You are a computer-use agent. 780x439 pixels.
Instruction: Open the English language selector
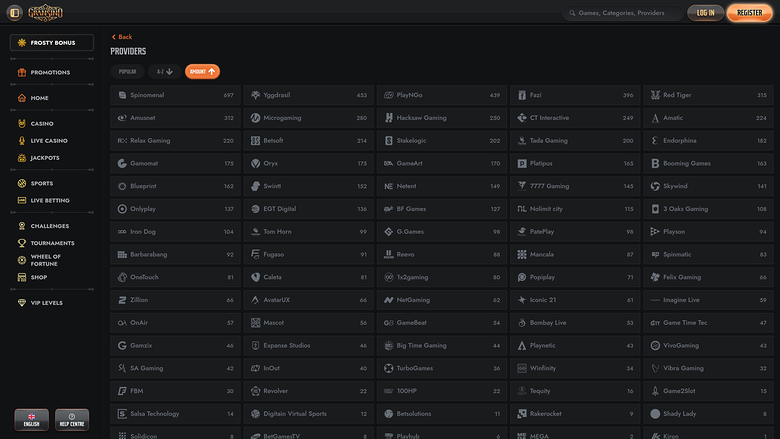click(31, 420)
